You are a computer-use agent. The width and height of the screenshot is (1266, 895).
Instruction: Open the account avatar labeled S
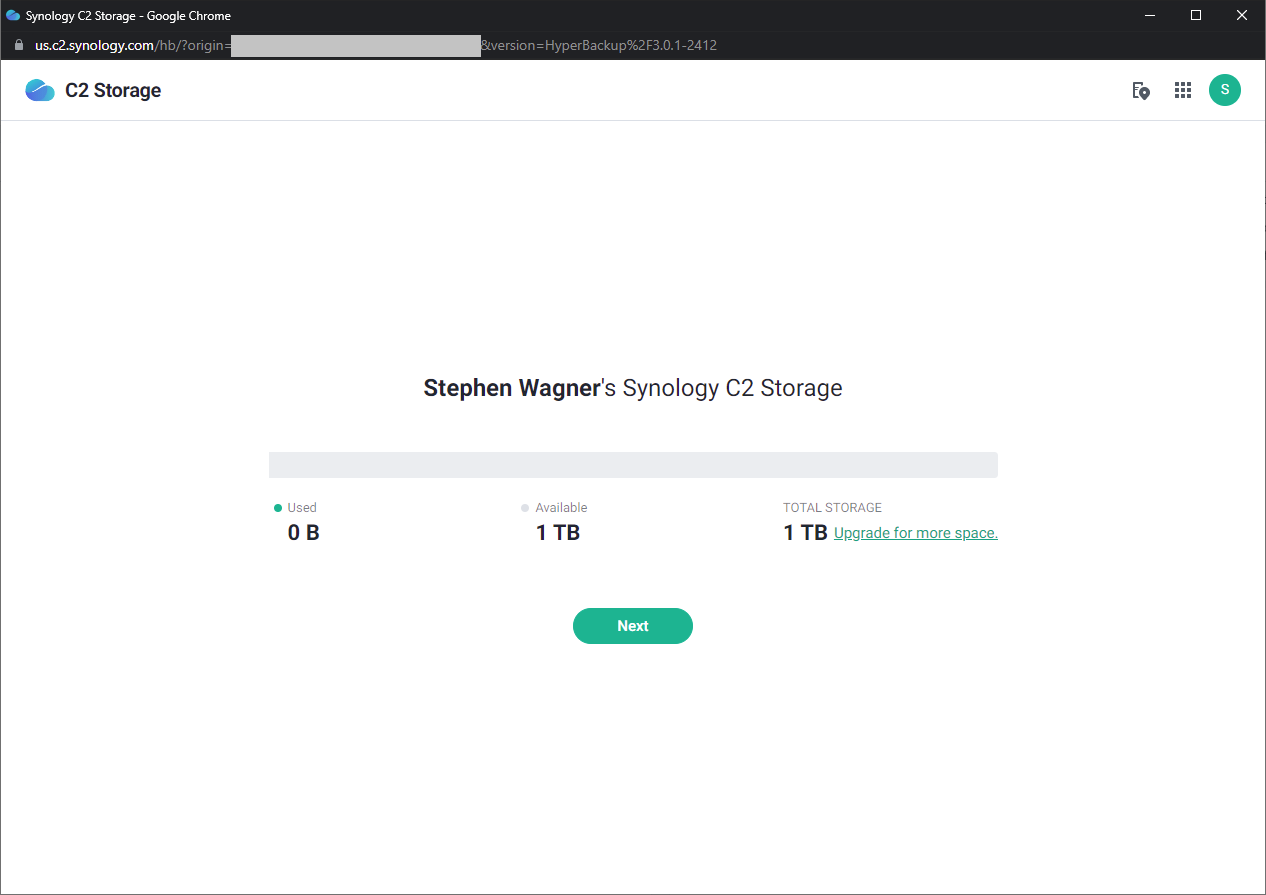coord(1225,90)
